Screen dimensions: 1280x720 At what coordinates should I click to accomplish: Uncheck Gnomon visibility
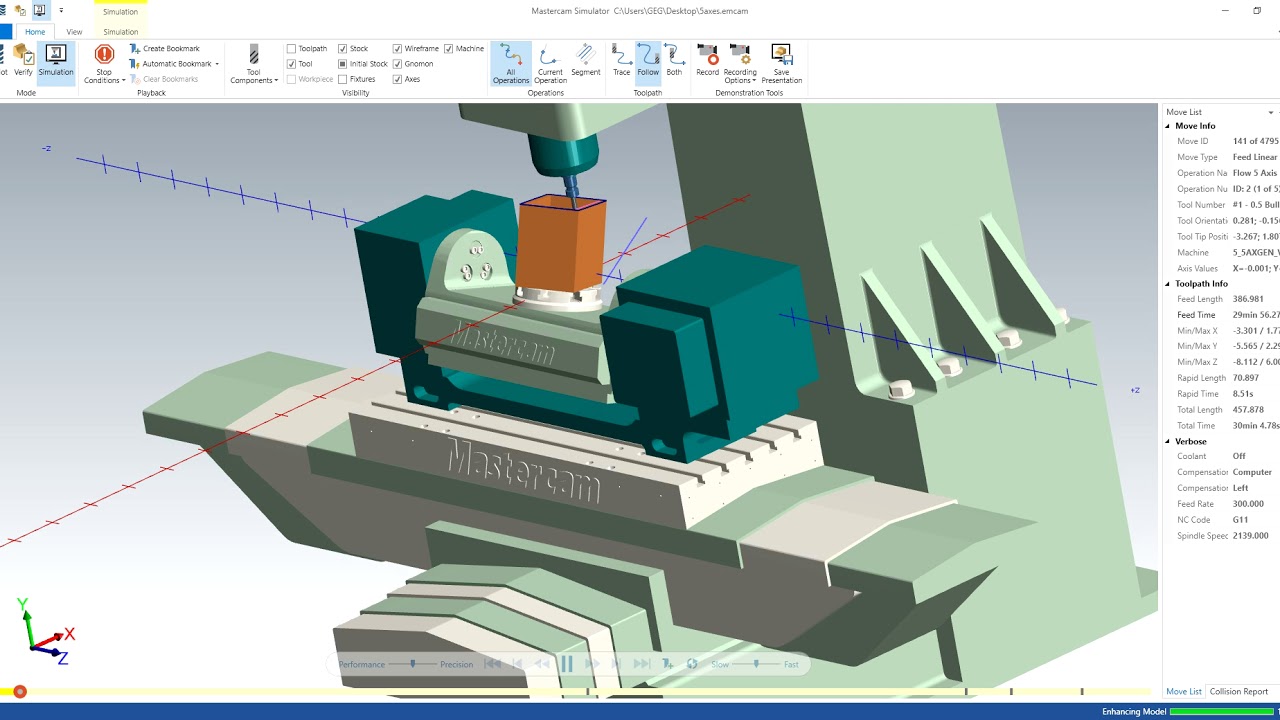tap(398, 64)
